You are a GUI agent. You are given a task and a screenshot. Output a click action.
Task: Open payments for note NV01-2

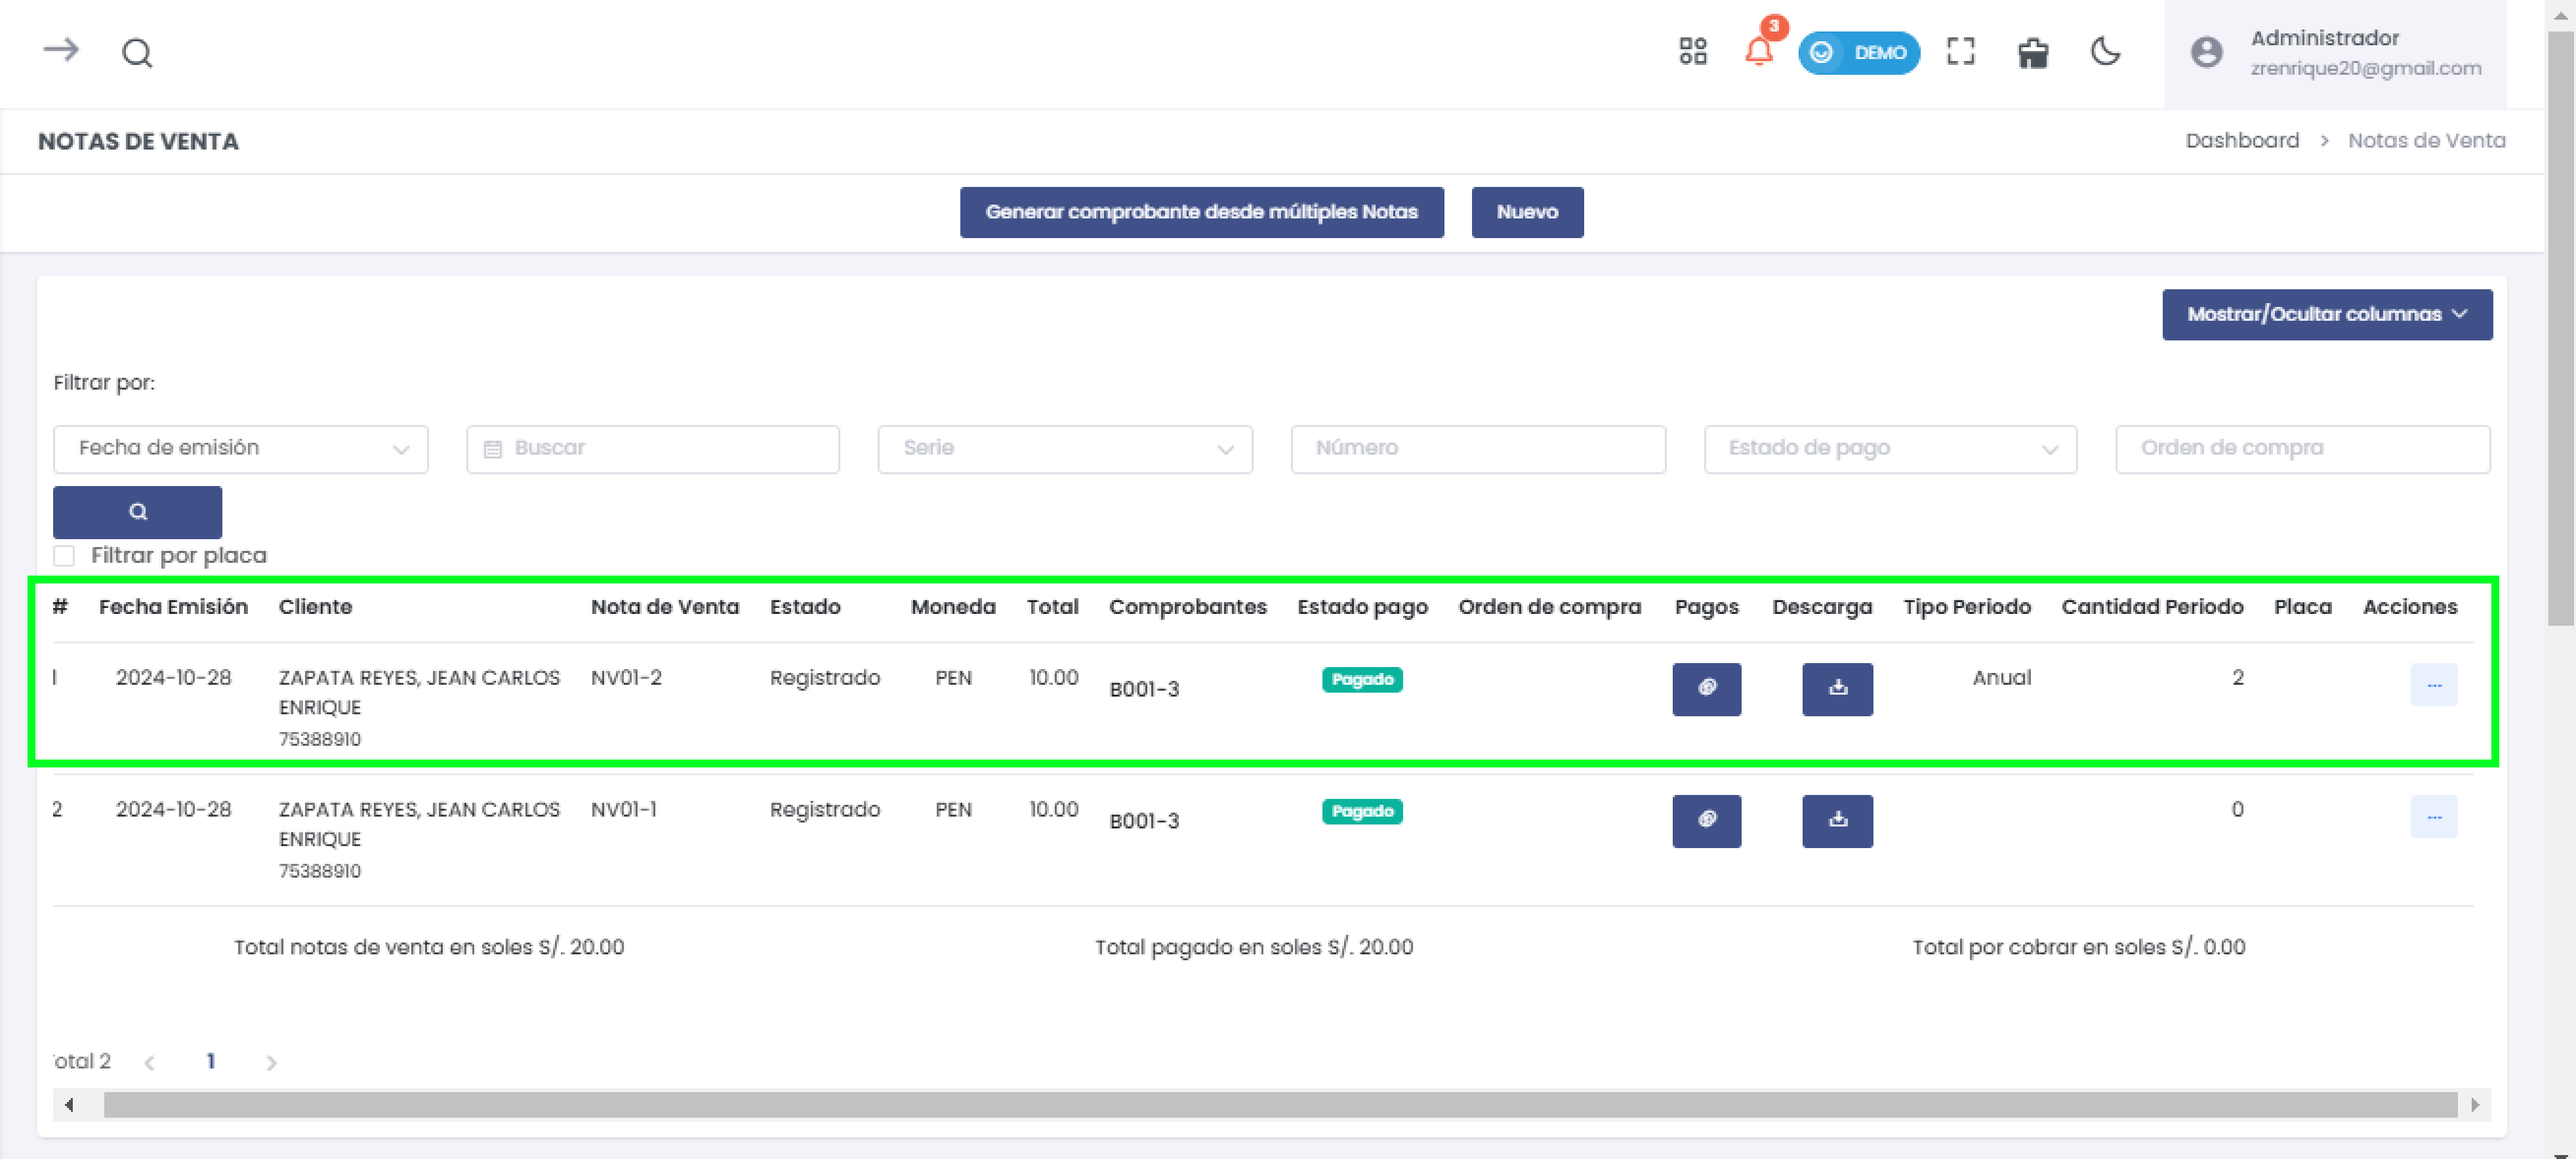(1706, 688)
